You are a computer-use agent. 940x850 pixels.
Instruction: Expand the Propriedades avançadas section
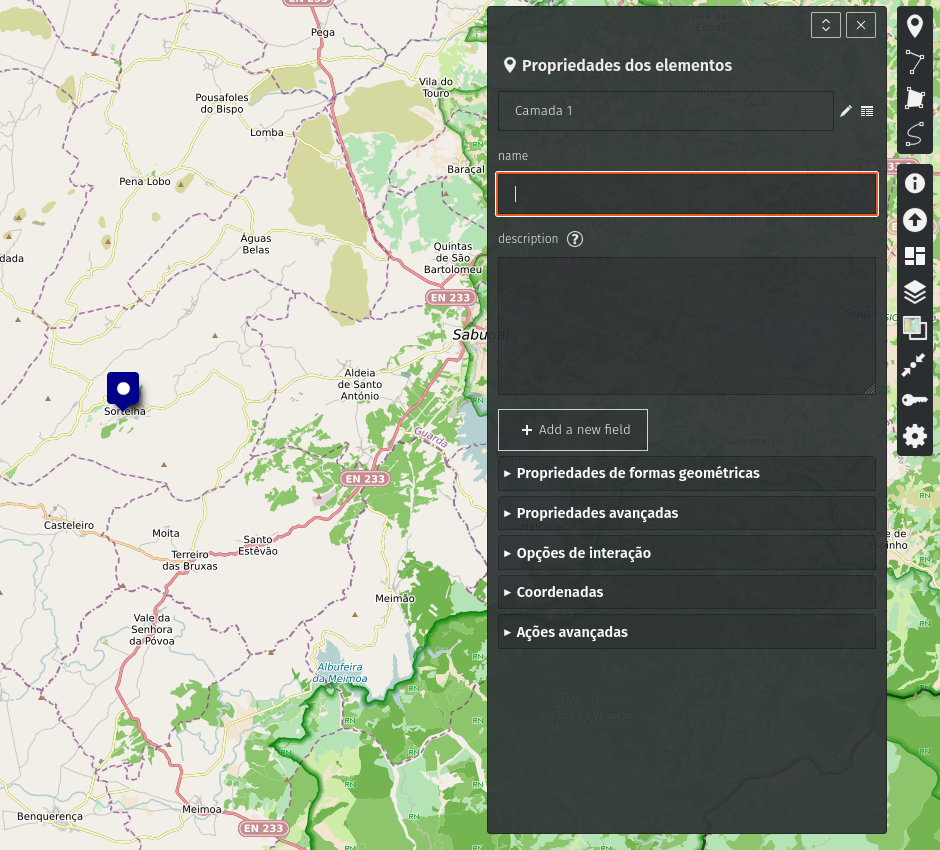pos(687,513)
